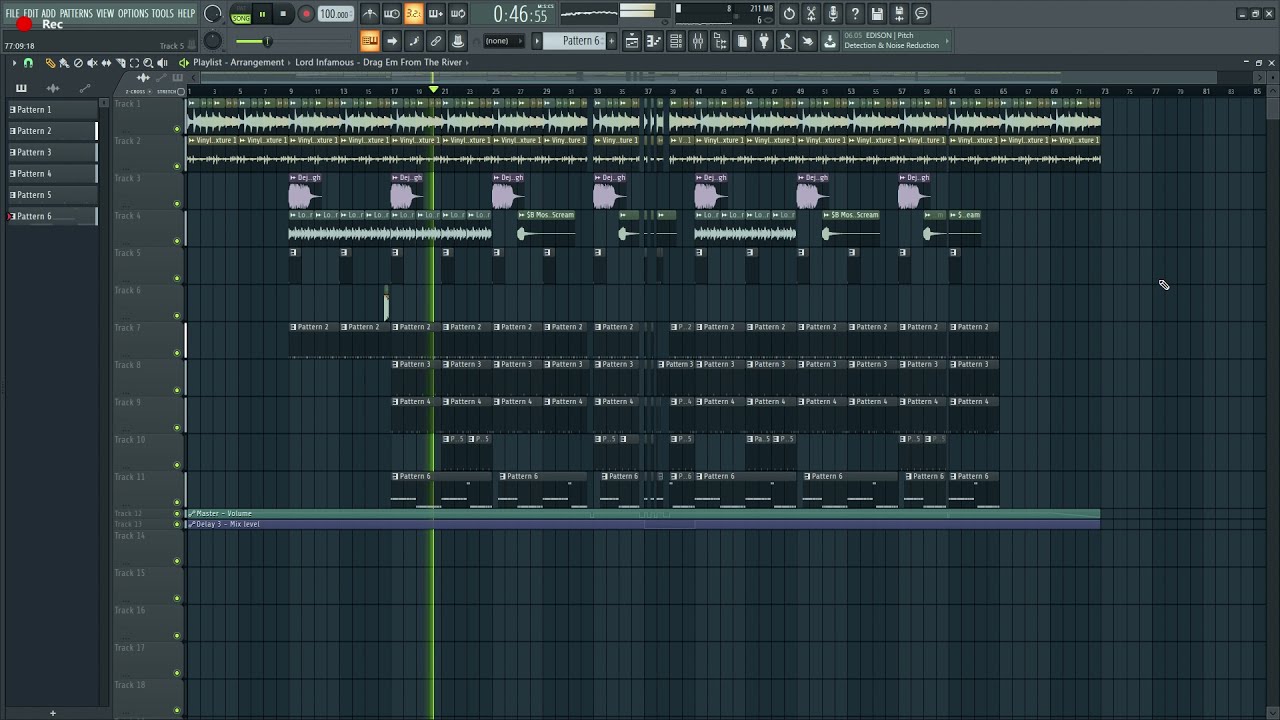This screenshot has height=720, width=1280.
Task: Select the mute tool in playlist
Action: (92, 63)
